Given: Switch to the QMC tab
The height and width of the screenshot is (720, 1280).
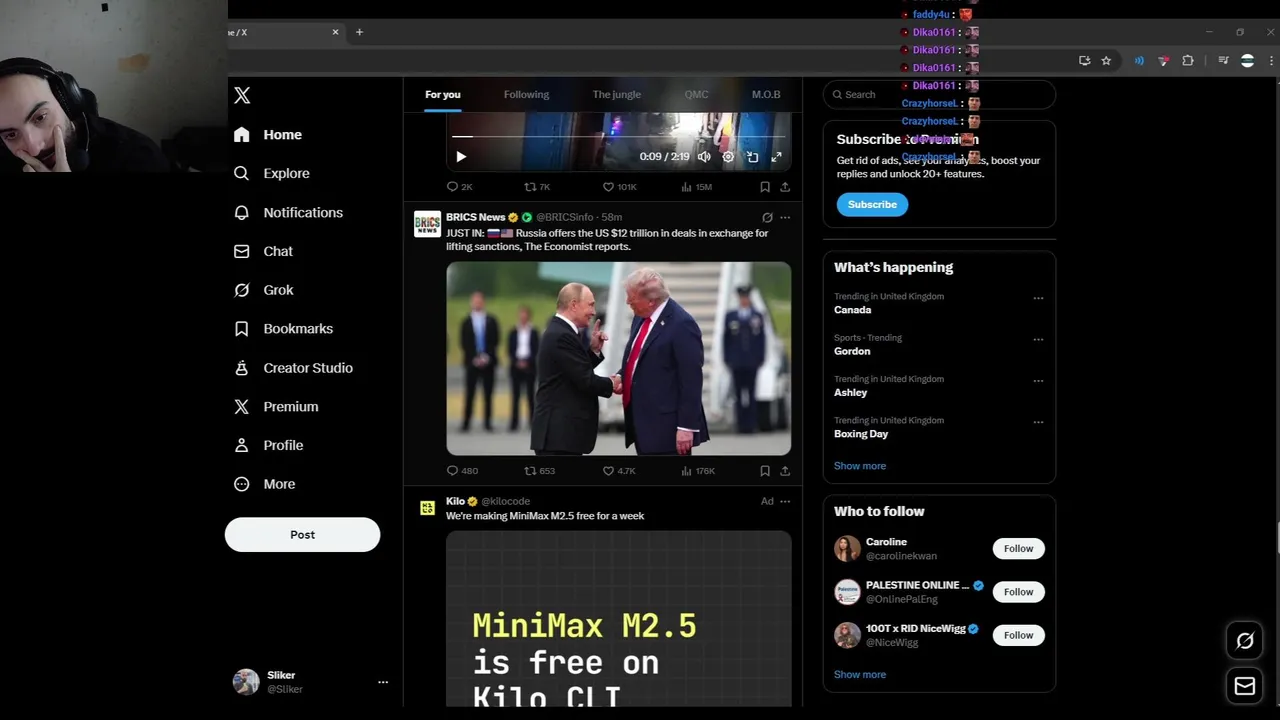Looking at the screenshot, I should (x=696, y=94).
